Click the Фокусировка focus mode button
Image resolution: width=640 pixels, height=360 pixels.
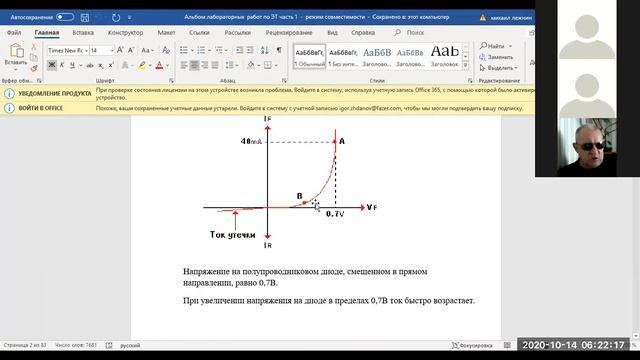coord(472,345)
